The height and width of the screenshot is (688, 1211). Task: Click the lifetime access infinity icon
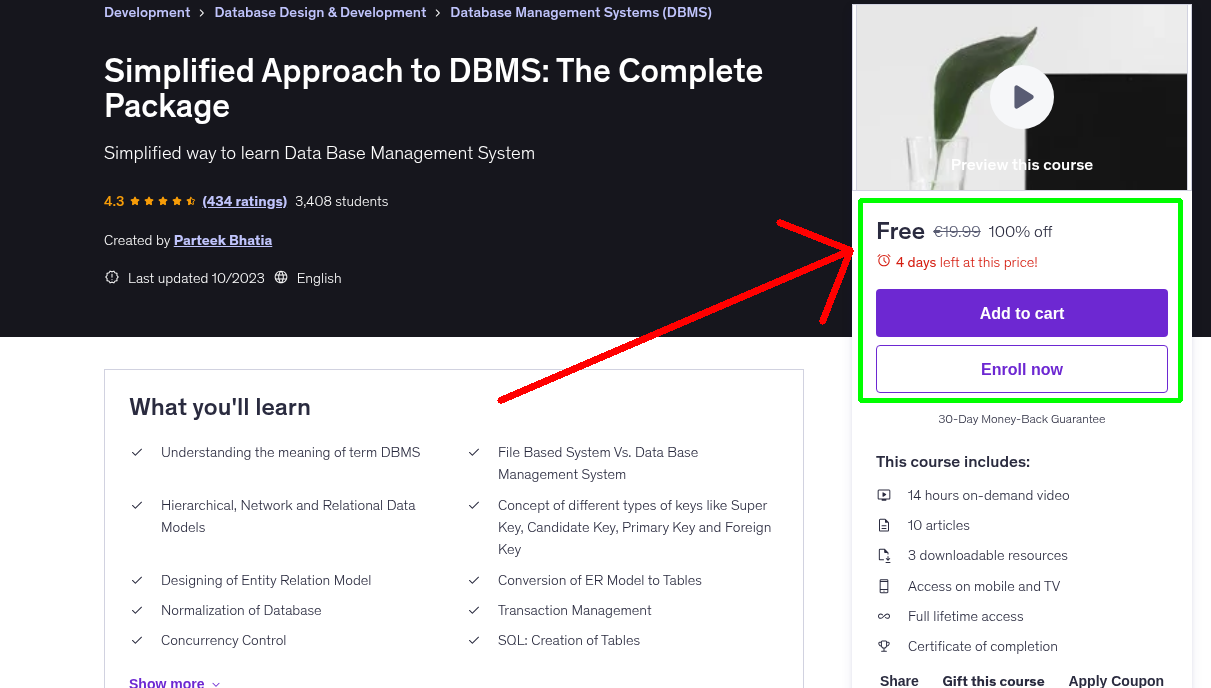(x=884, y=616)
